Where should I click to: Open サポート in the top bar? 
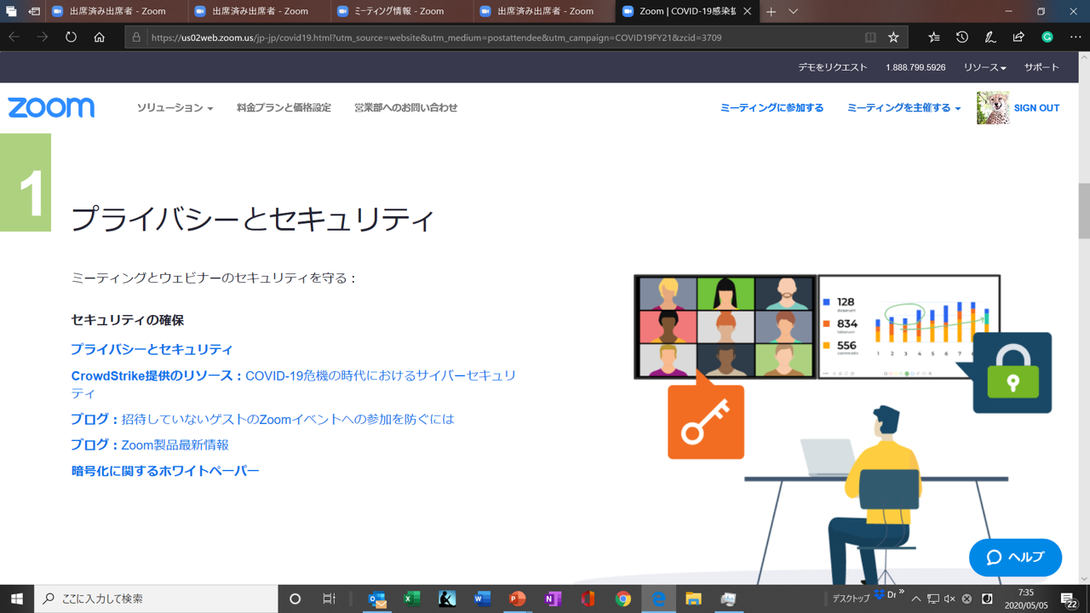point(1041,67)
